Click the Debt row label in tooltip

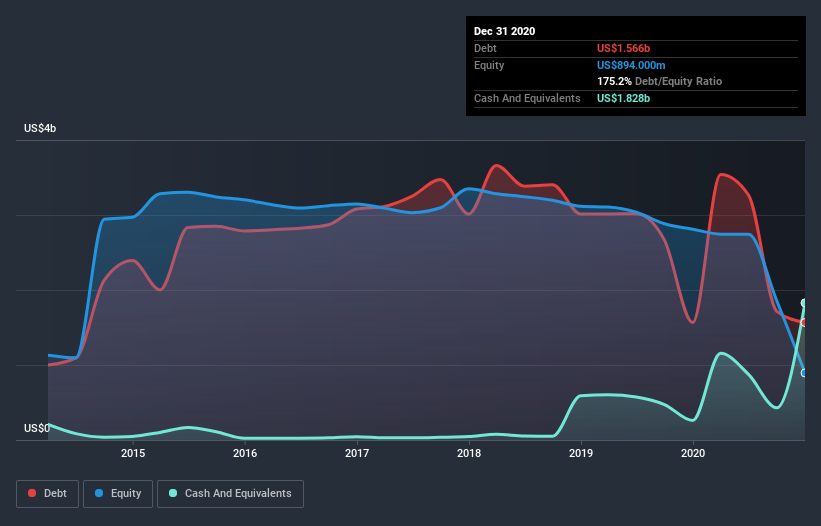[485, 48]
